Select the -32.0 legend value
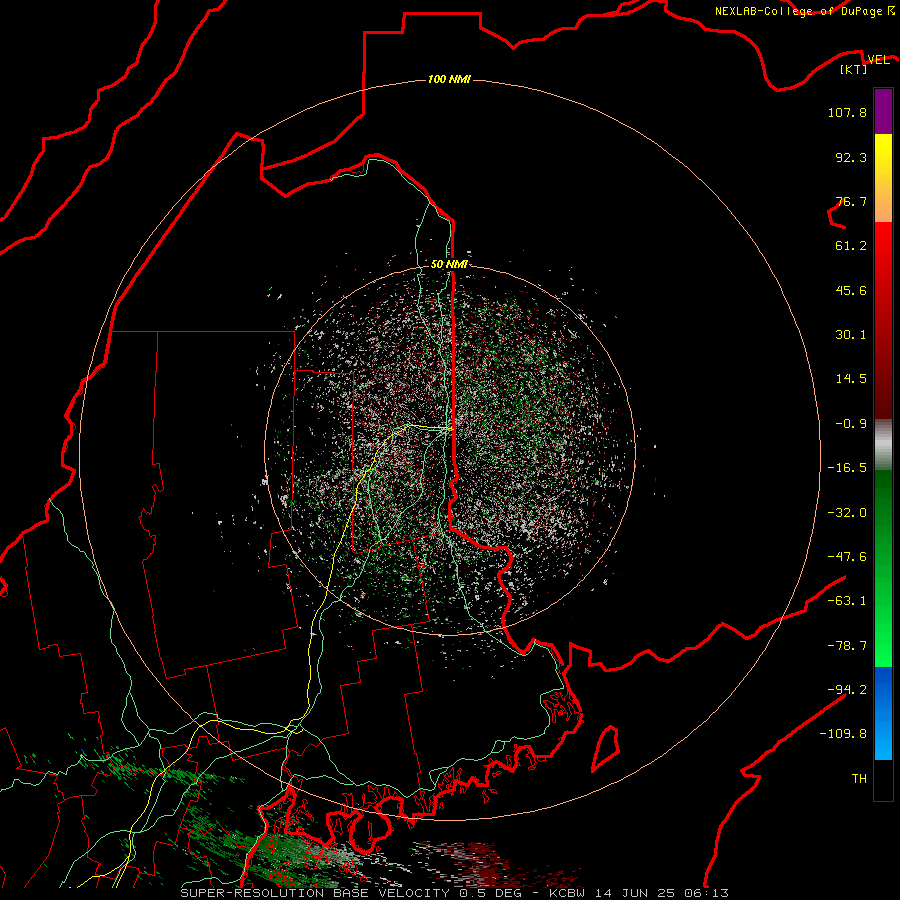 pyautogui.click(x=847, y=513)
